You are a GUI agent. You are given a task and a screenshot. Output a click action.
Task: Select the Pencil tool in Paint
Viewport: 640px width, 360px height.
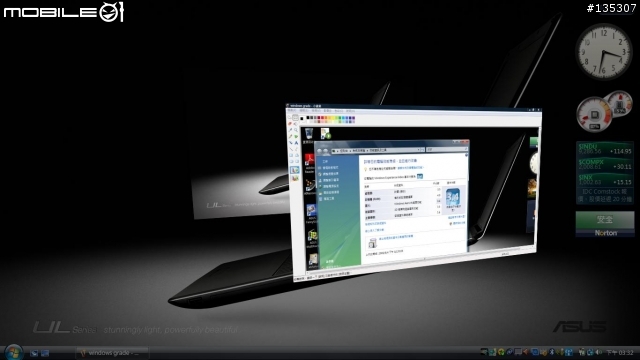[x=290, y=136]
